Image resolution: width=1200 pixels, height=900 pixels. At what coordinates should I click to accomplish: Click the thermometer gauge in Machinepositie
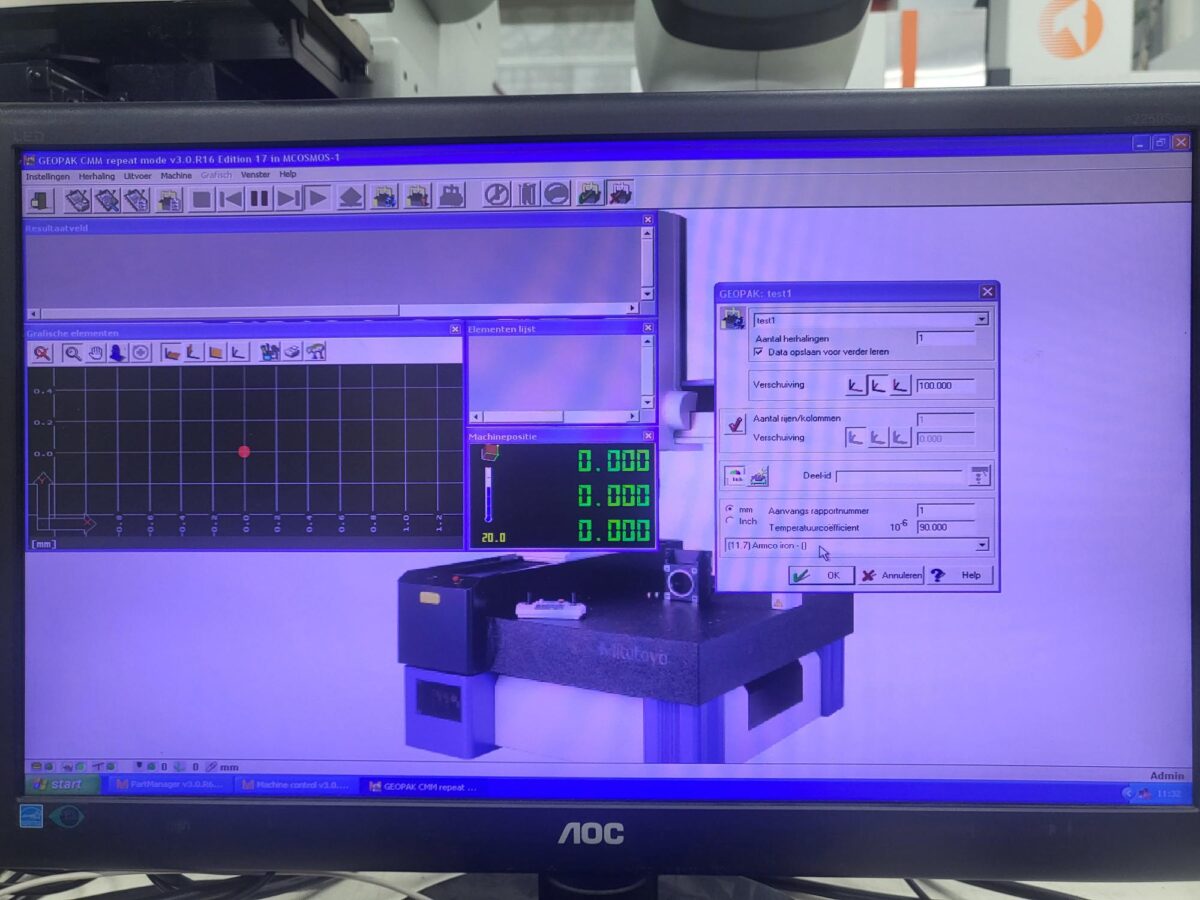tap(489, 496)
